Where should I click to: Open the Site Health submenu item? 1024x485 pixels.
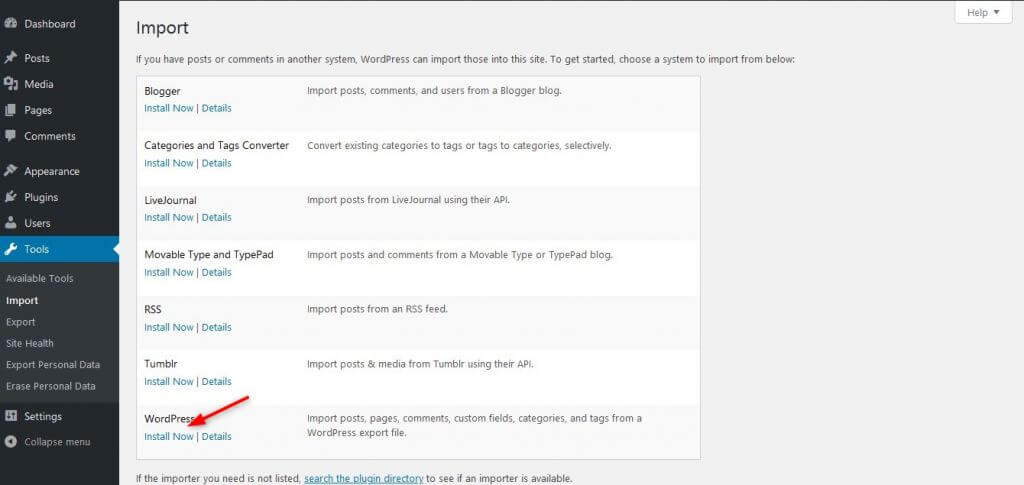click(x=30, y=343)
